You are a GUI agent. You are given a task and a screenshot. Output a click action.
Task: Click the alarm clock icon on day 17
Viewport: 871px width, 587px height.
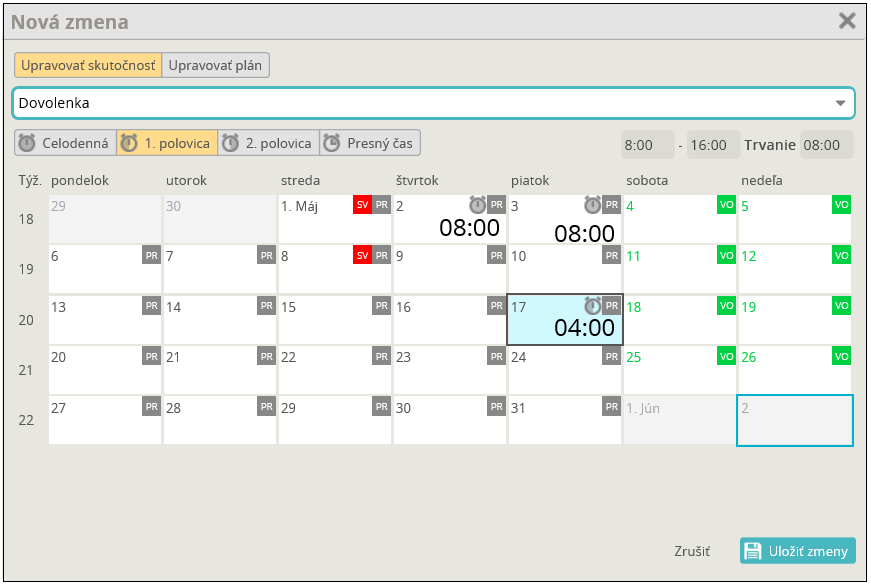click(x=592, y=305)
